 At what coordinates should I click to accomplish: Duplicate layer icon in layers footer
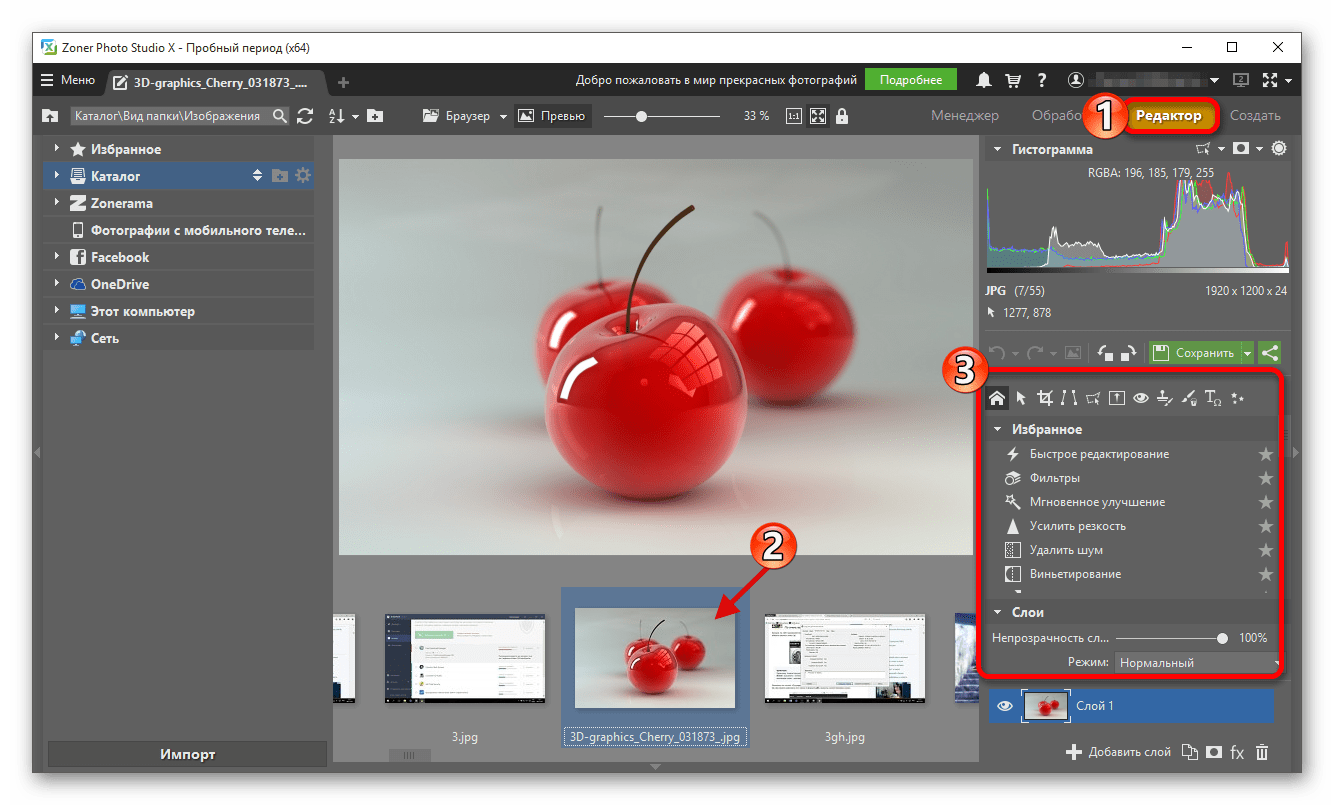[1190, 752]
